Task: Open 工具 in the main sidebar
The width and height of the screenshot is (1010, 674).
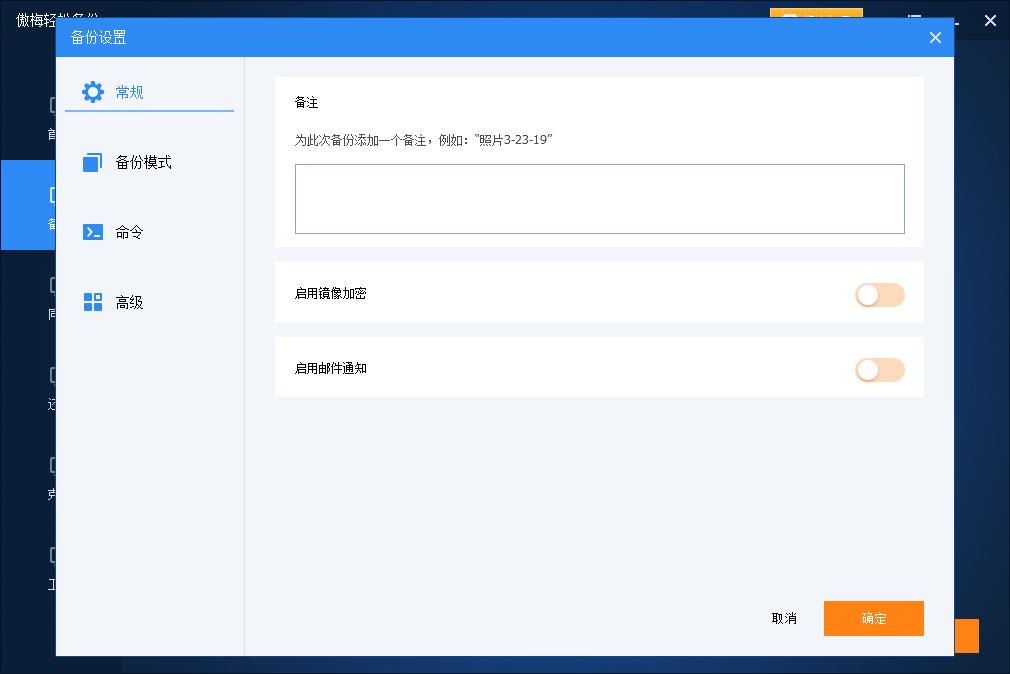Action: tap(50, 566)
